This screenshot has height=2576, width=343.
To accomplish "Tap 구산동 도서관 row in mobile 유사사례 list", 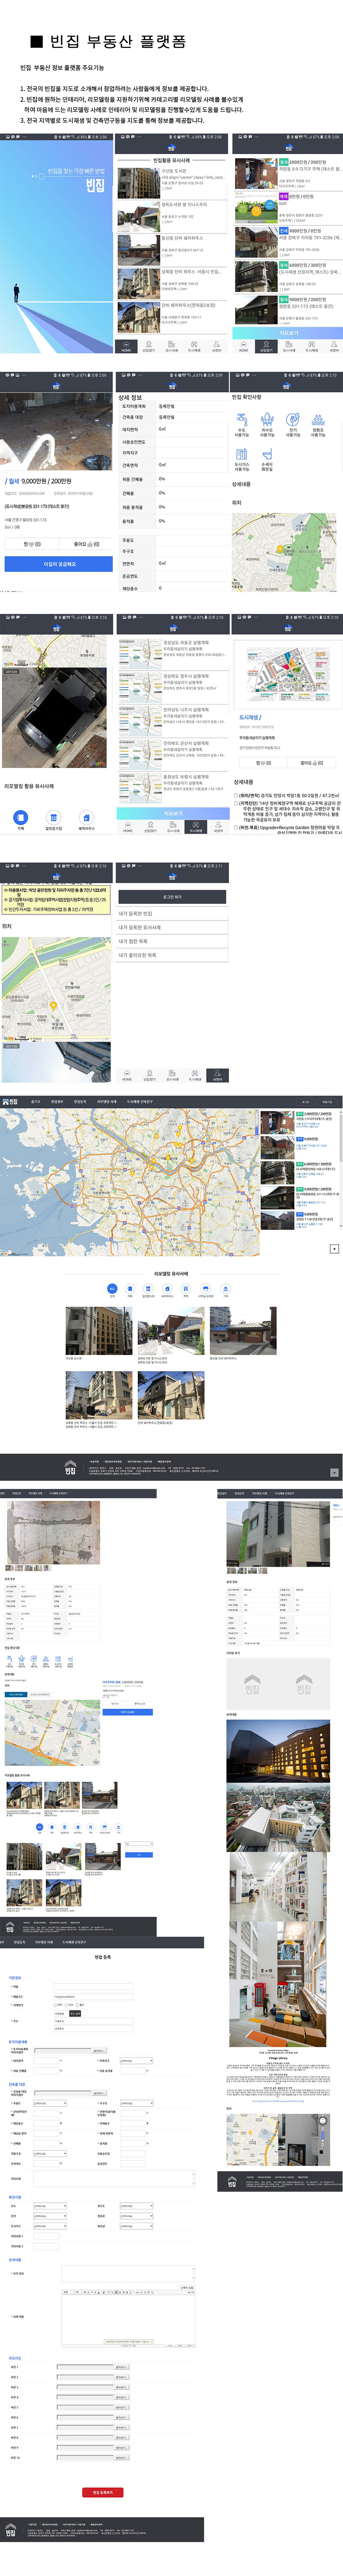I will 172,183.
